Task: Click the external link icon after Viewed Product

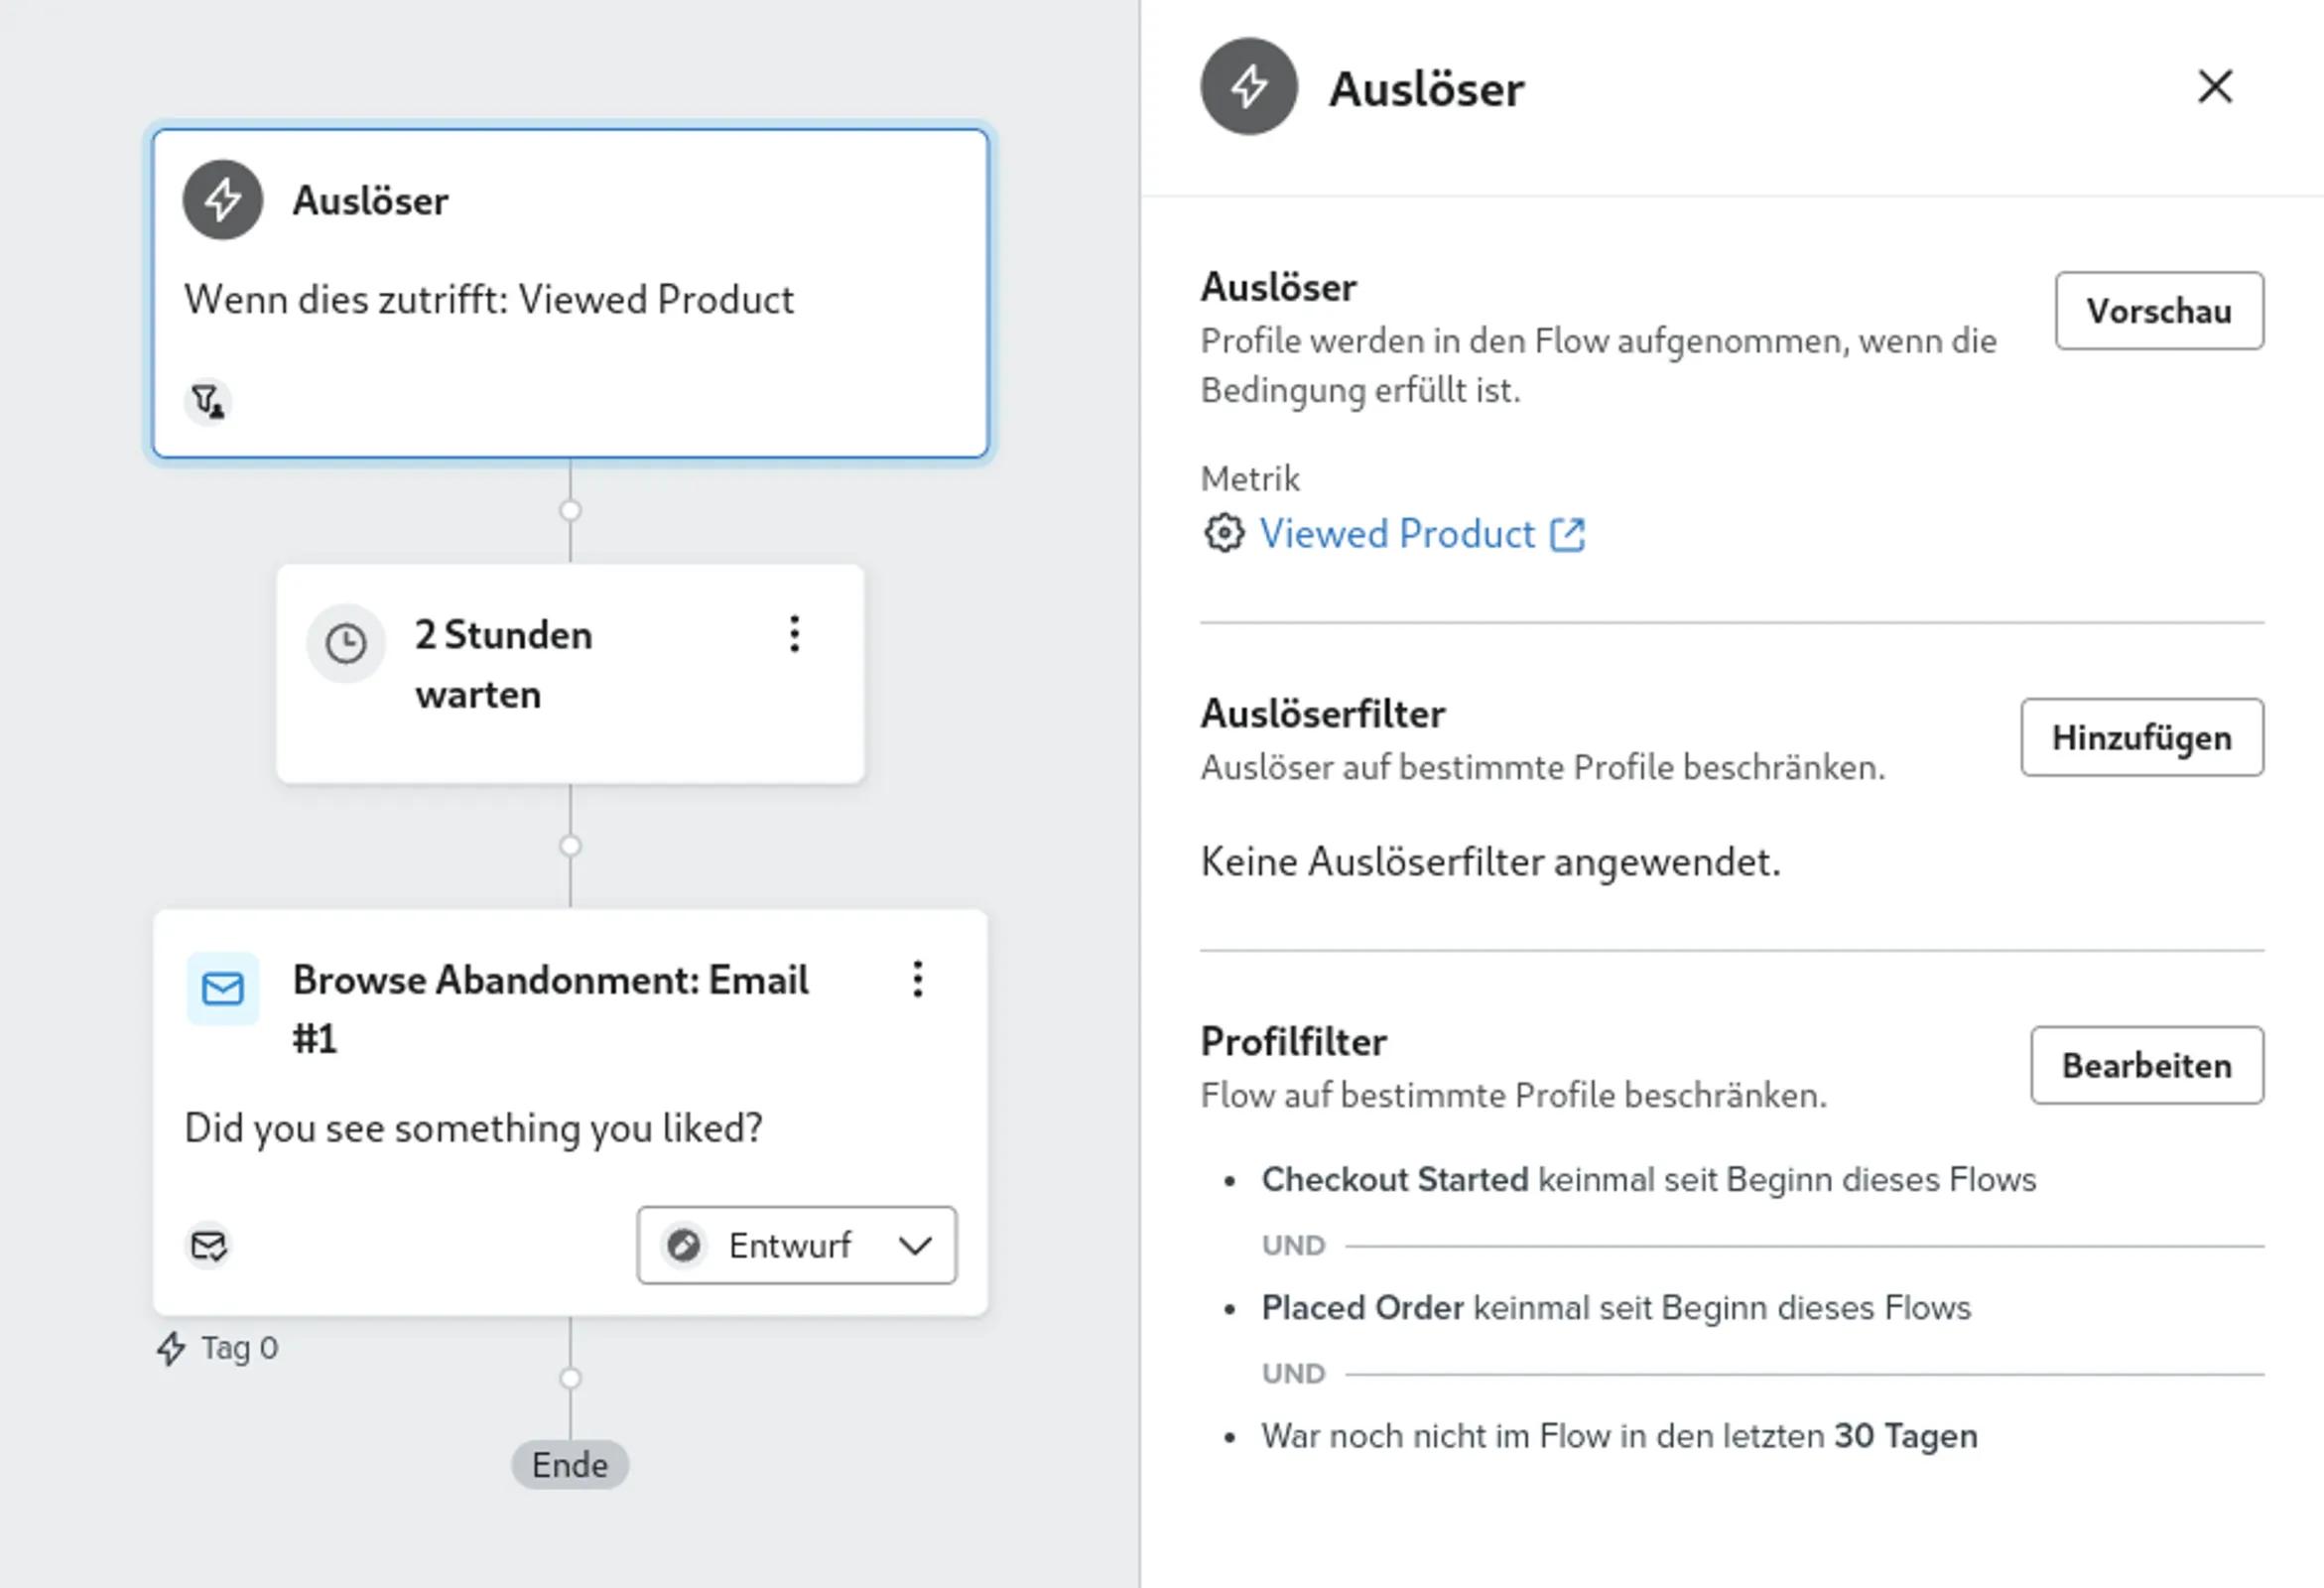Action: pos(1567,535)
